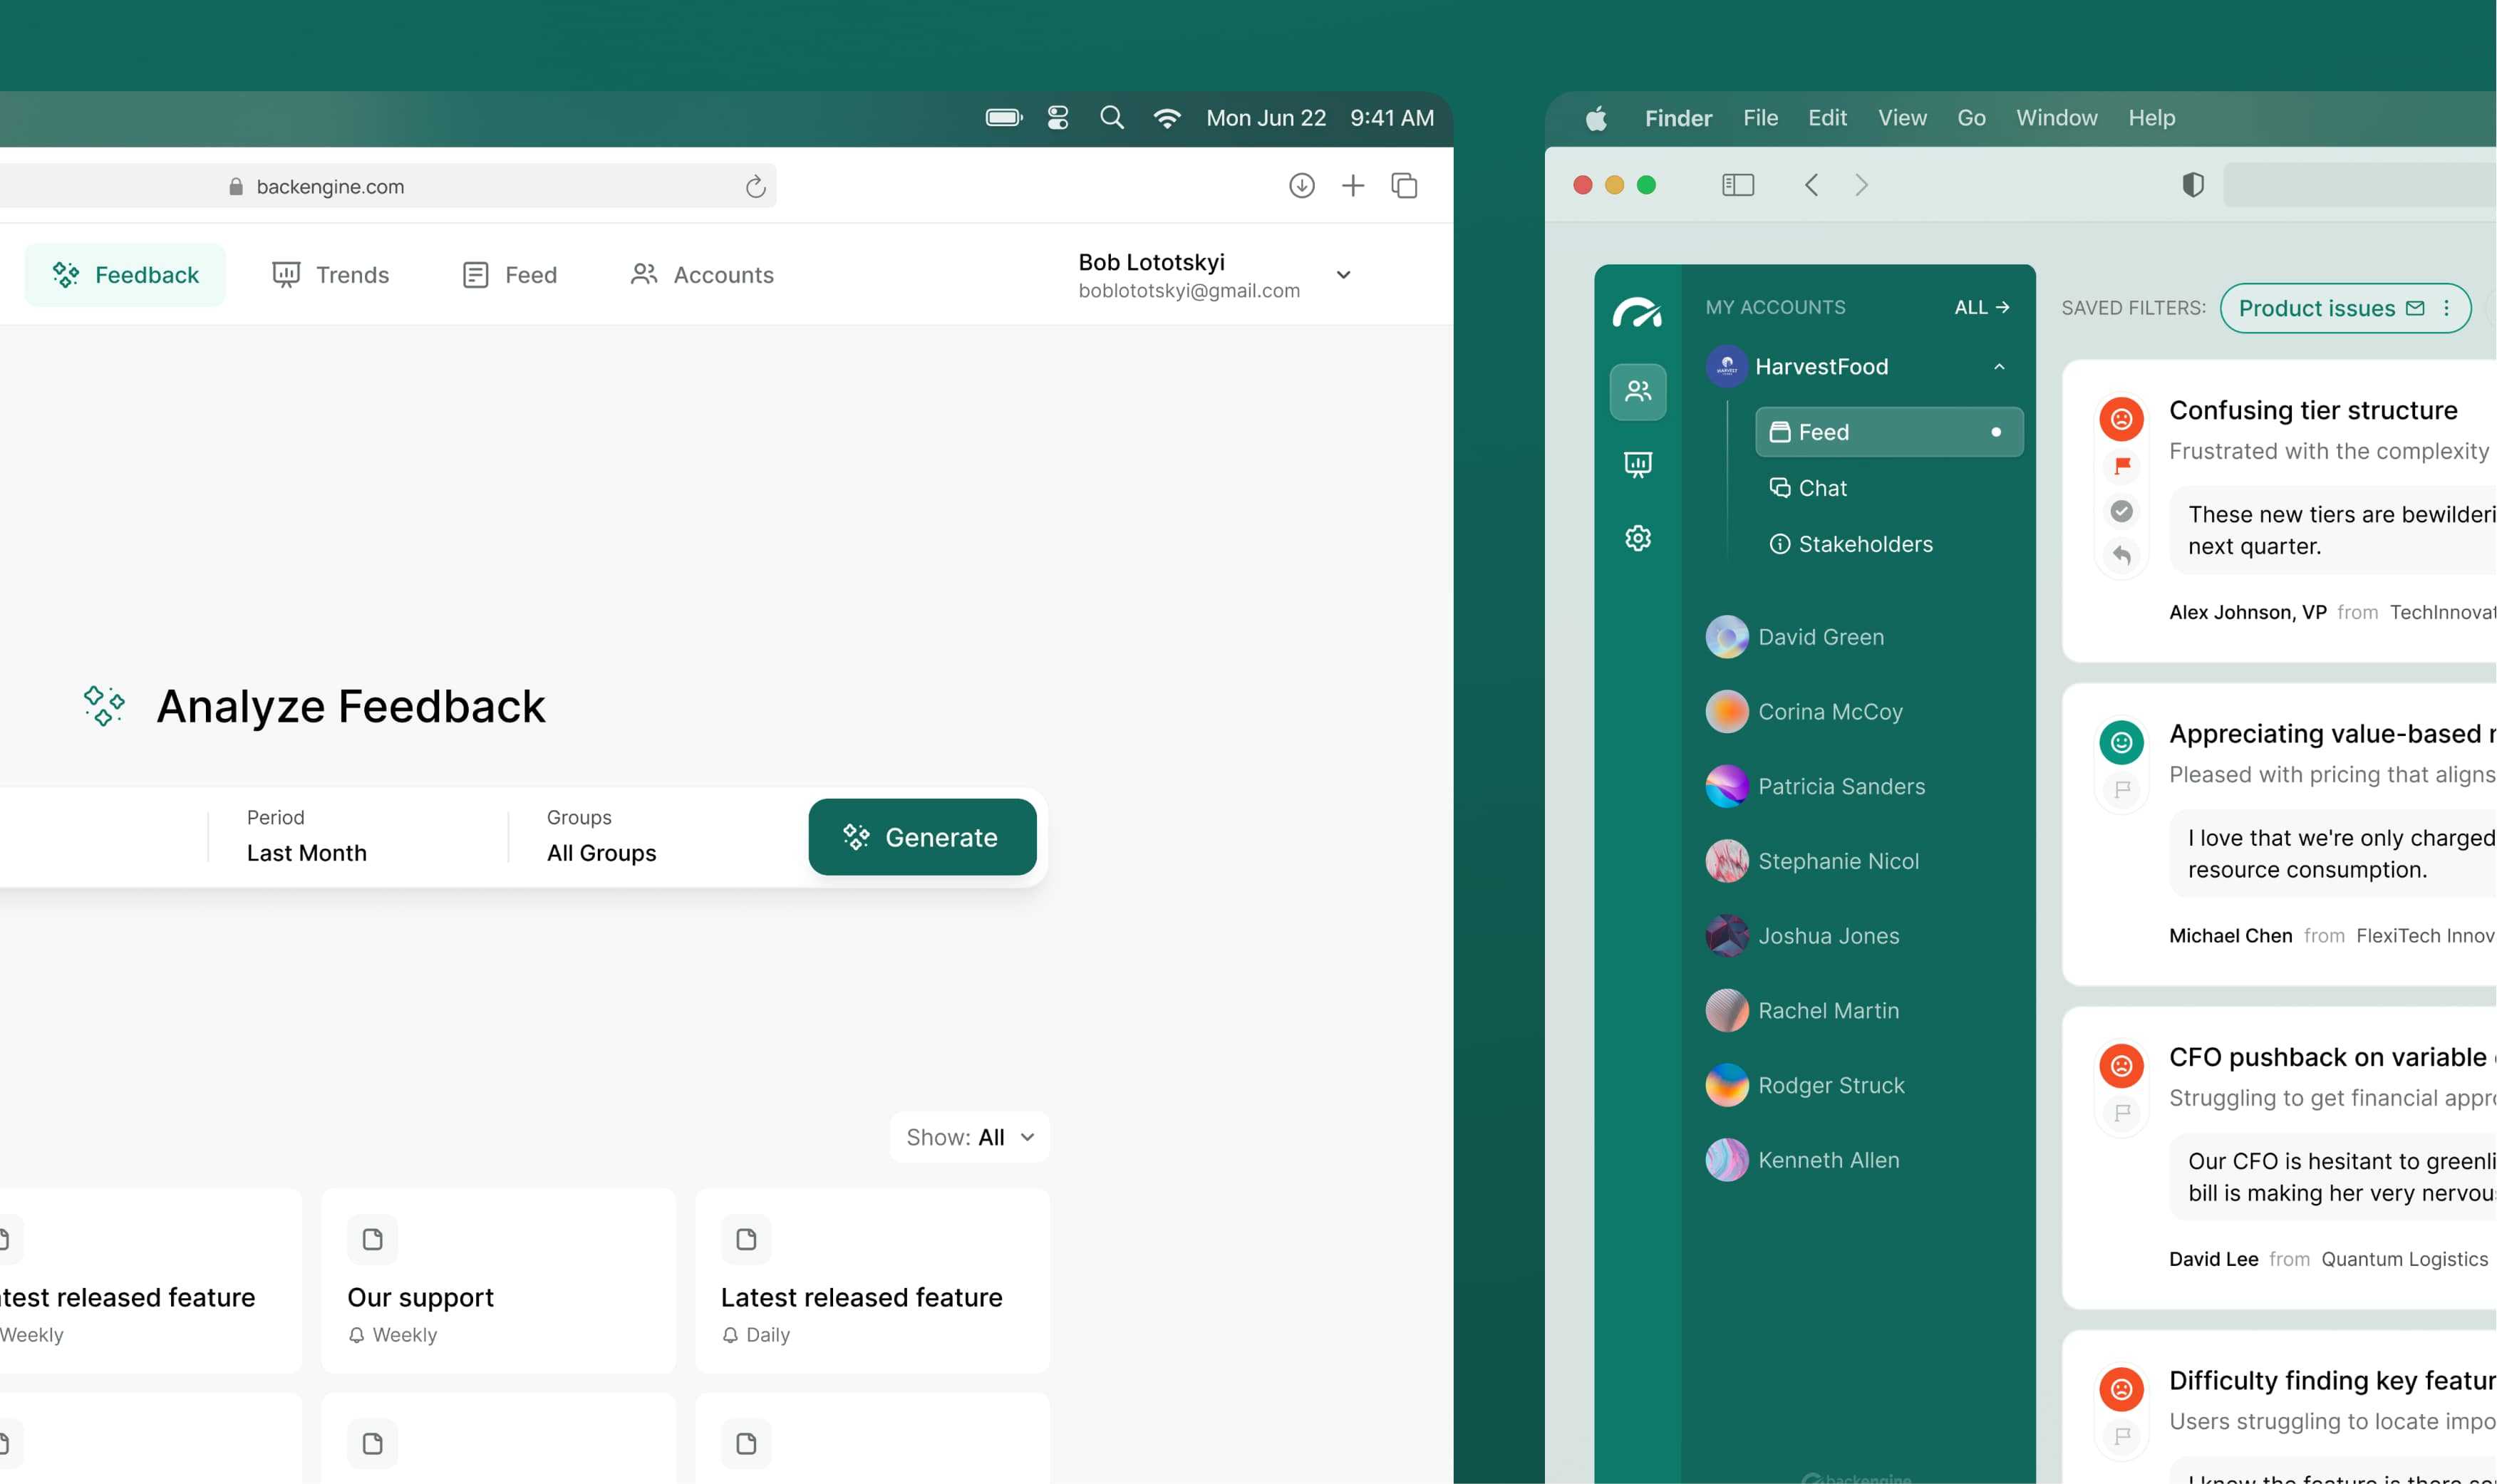
Task: Select Rodger Struck in accounts list
Action: click(x=1805, y=1085)
